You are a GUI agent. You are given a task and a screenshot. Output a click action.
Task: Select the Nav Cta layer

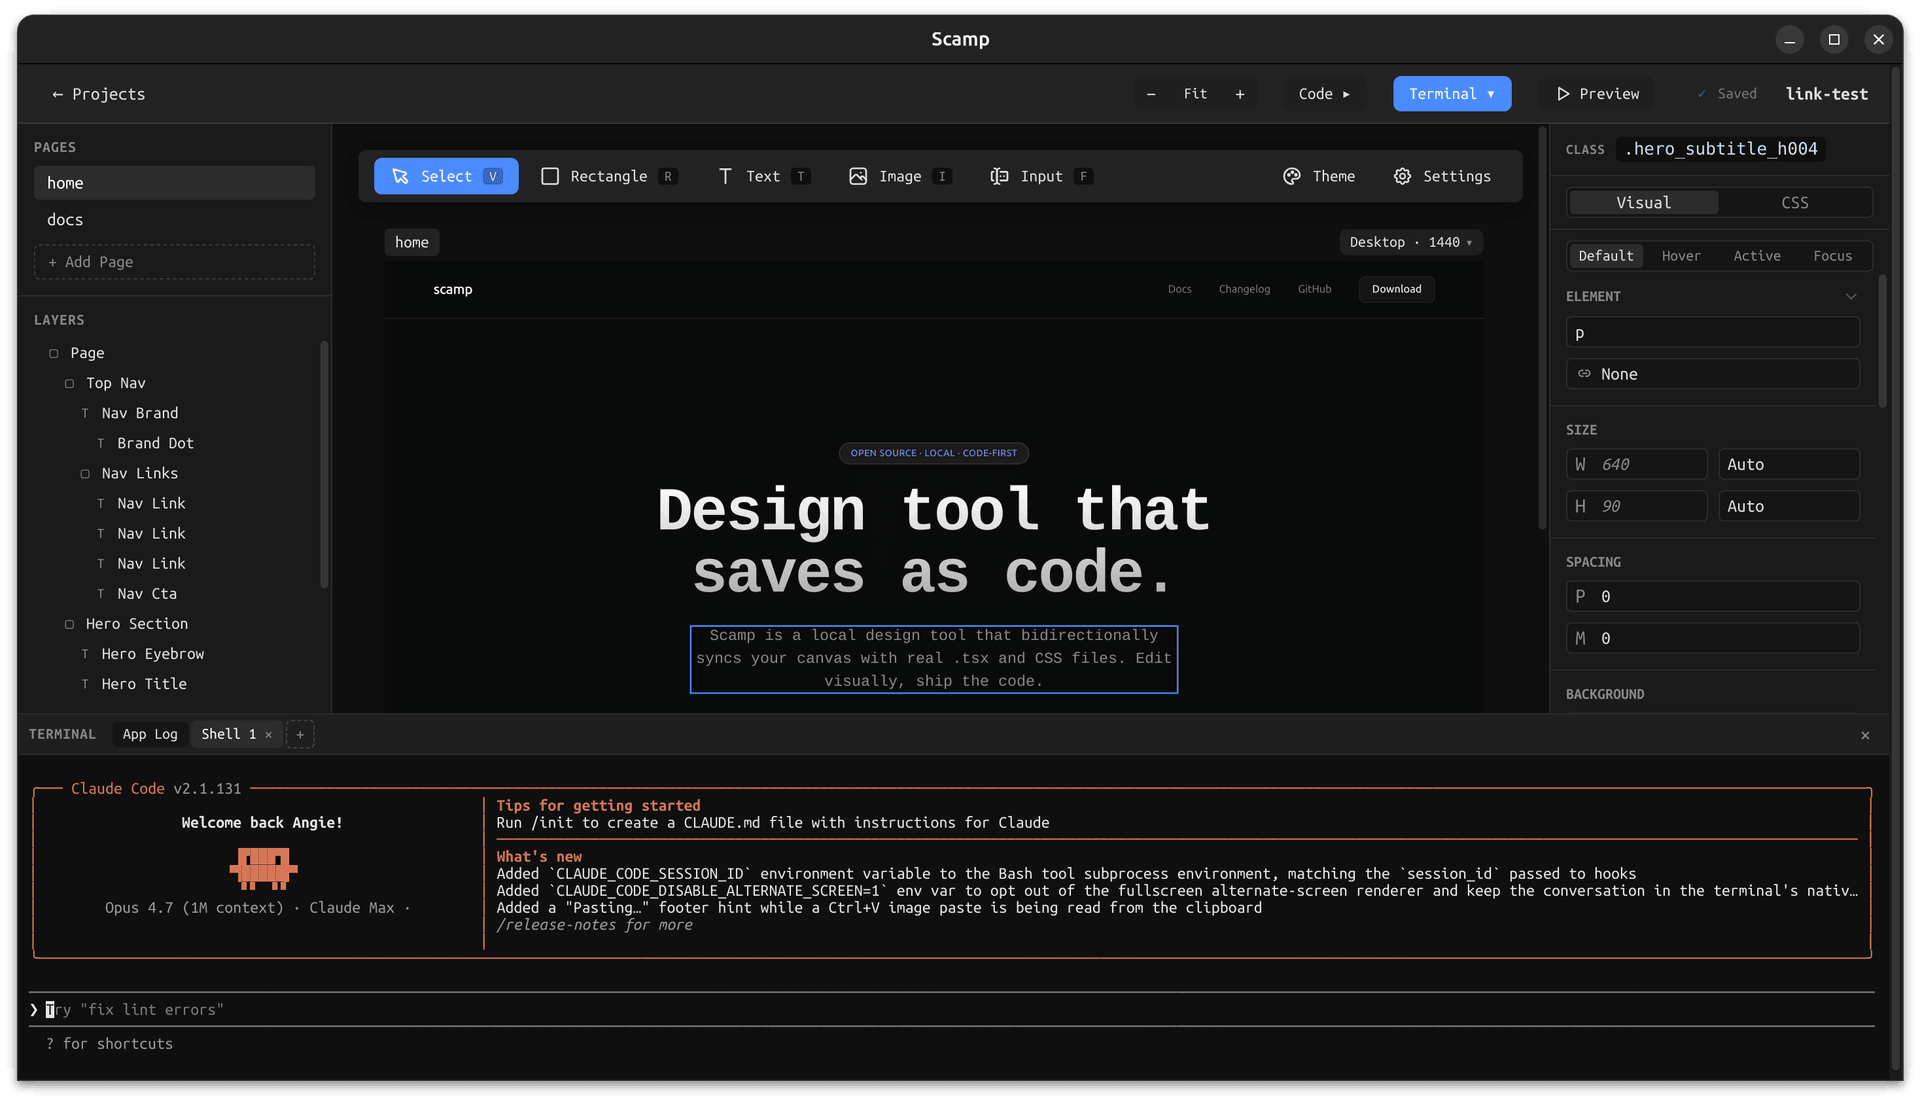coord(147,594)
